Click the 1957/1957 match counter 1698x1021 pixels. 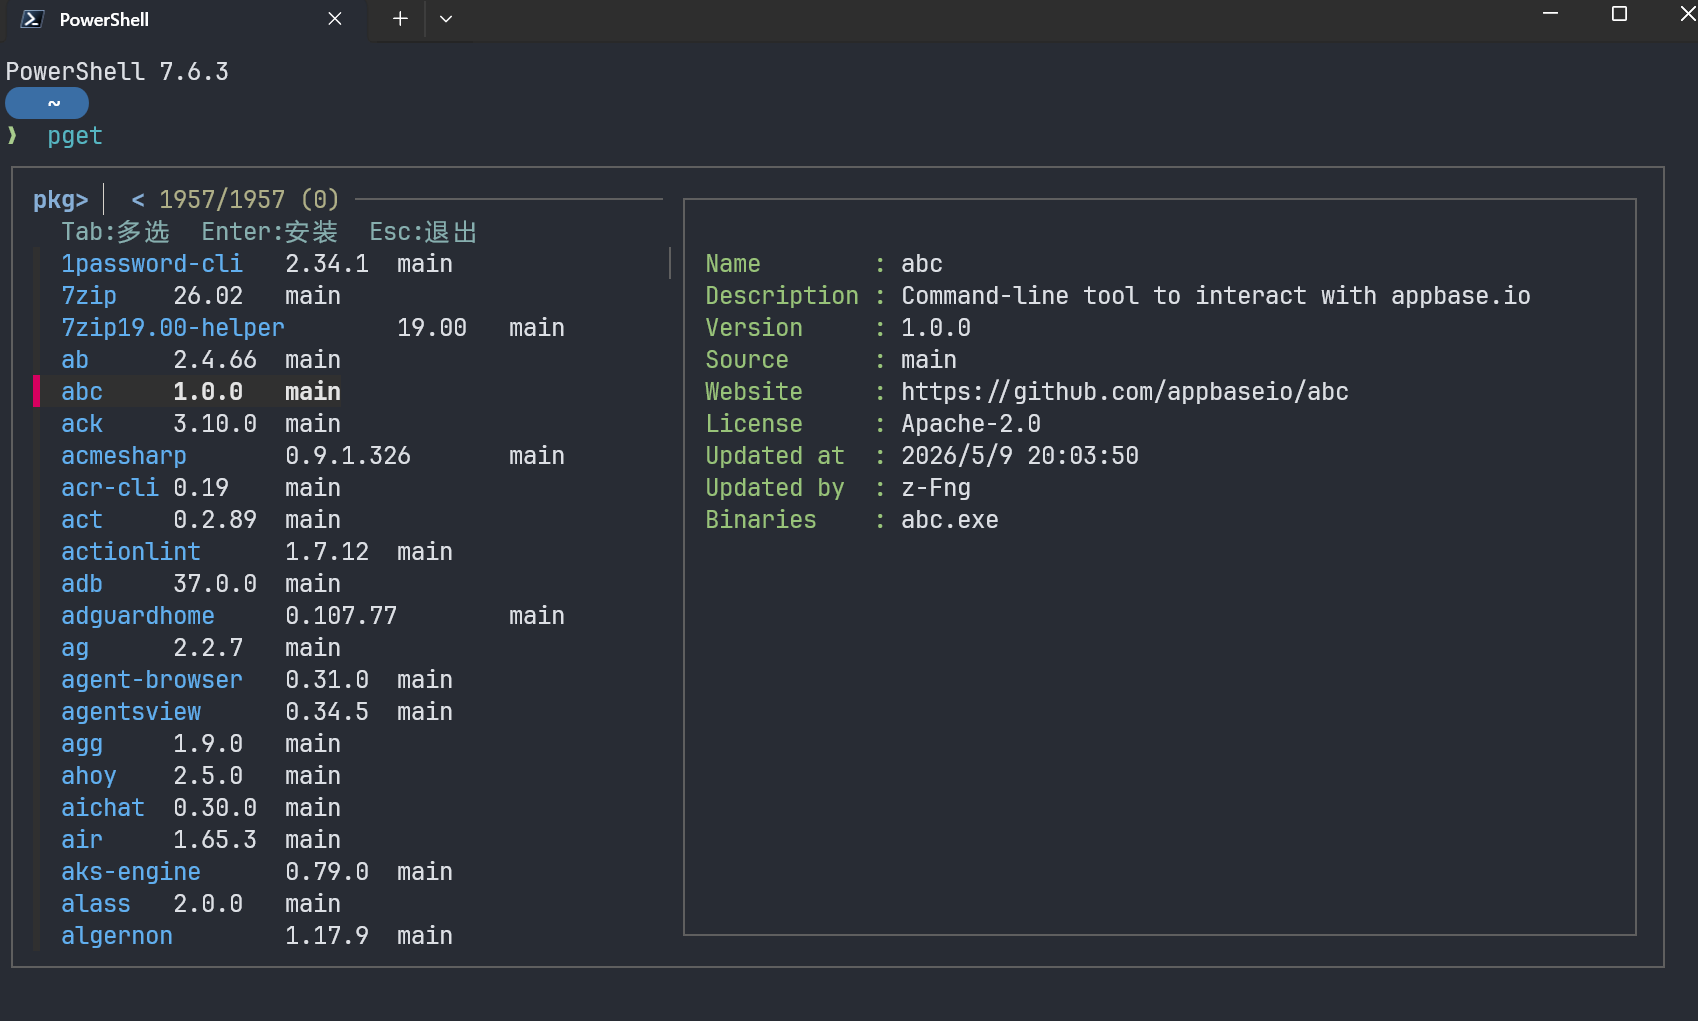[x=222, y=200]
